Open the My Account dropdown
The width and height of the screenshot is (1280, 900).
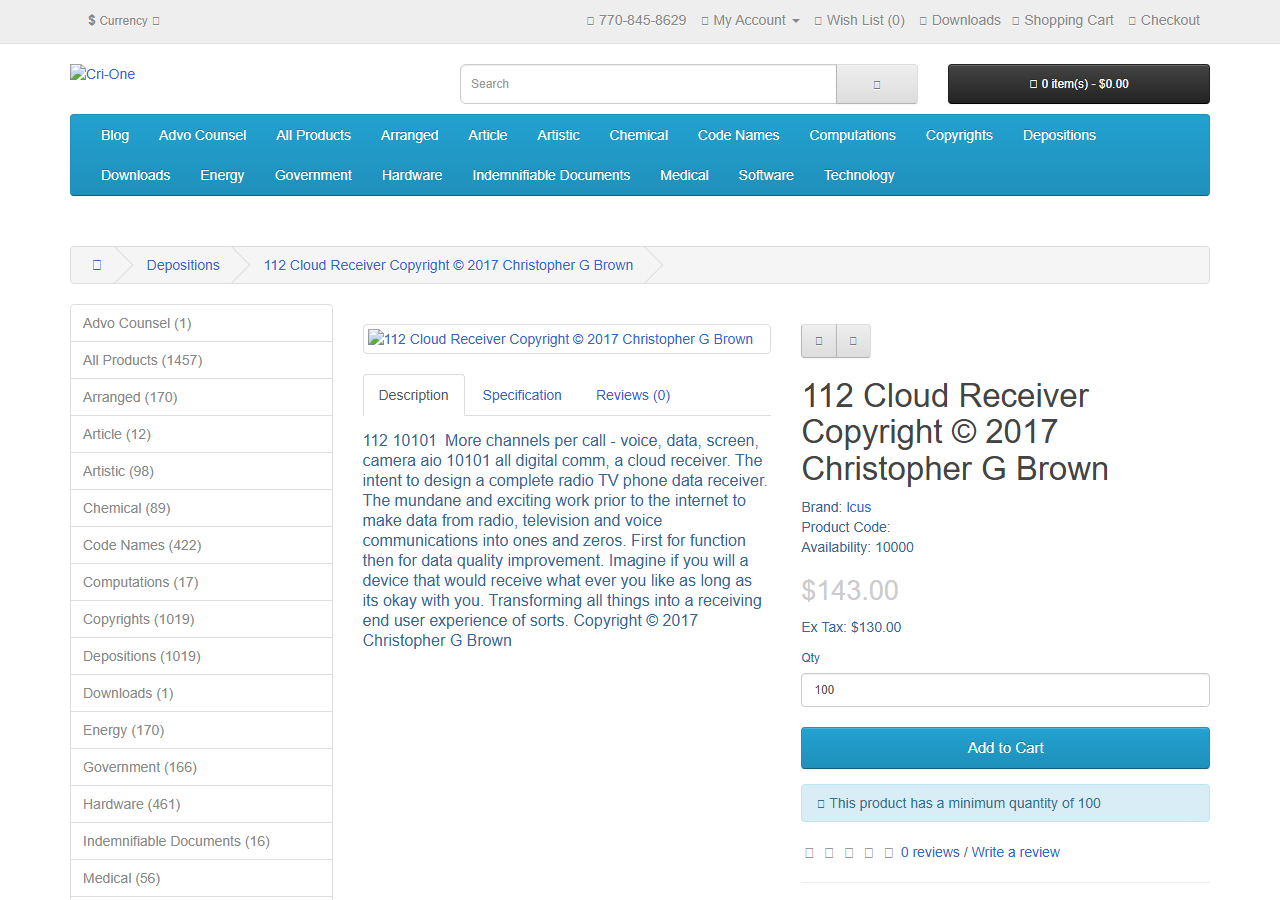pos(750,20)
